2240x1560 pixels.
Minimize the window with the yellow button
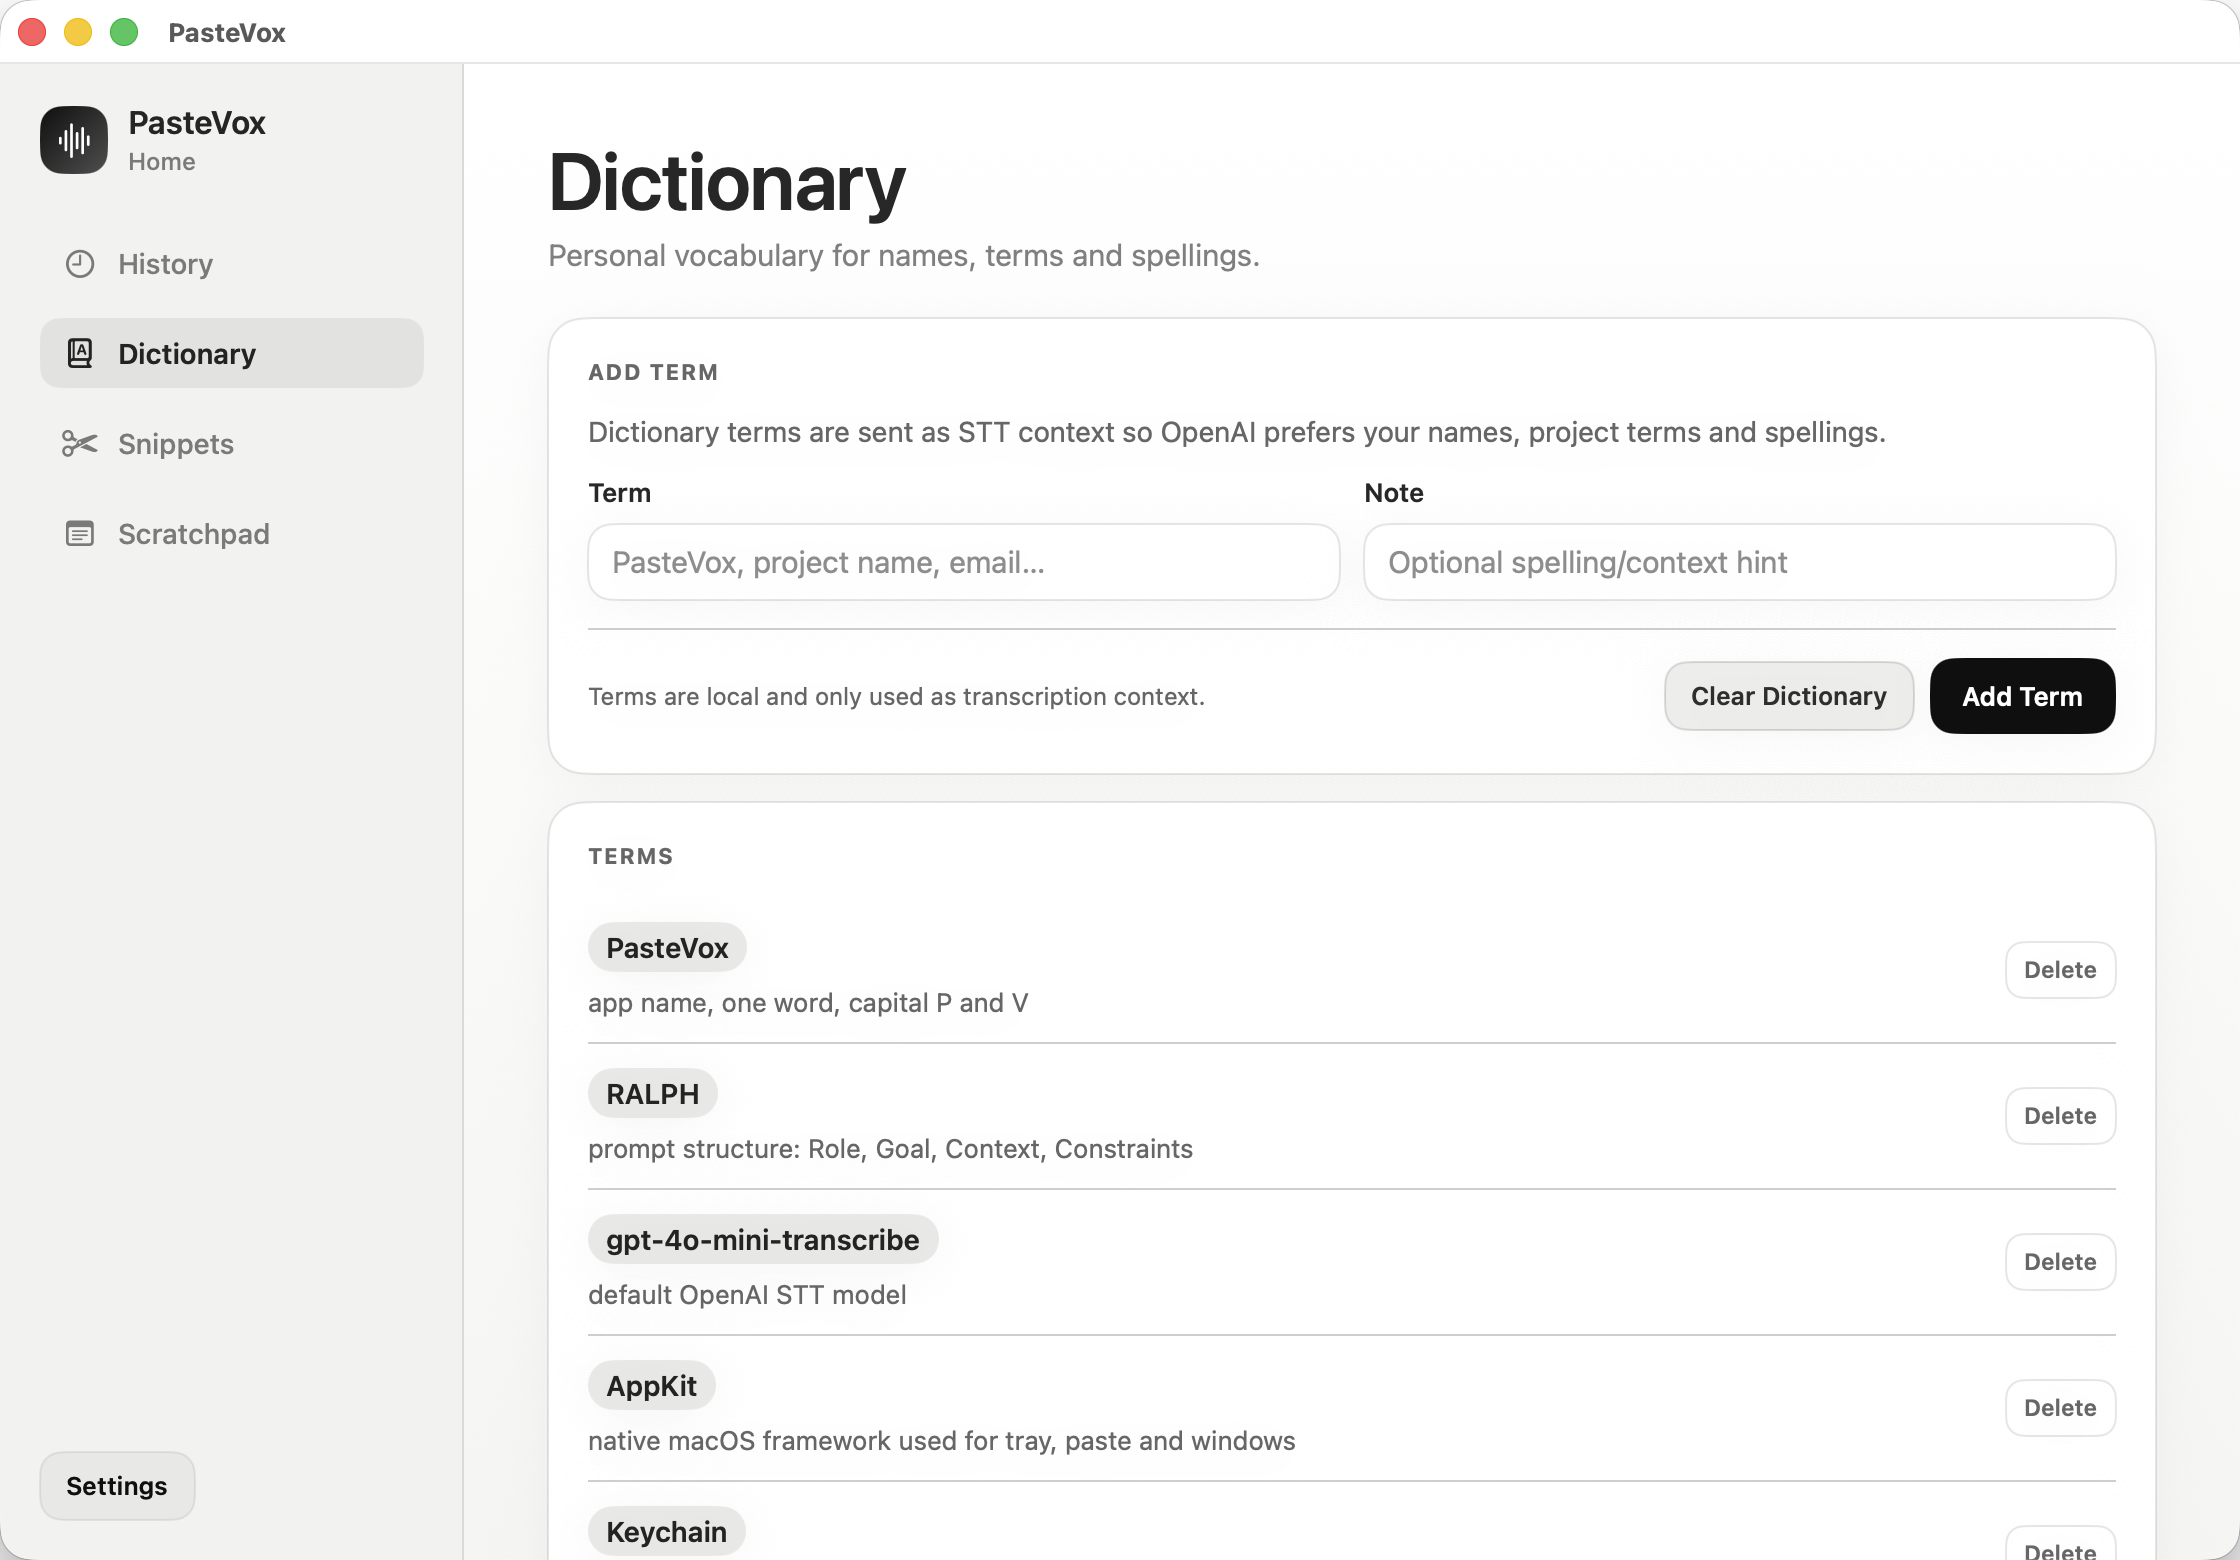pos(78,32)
